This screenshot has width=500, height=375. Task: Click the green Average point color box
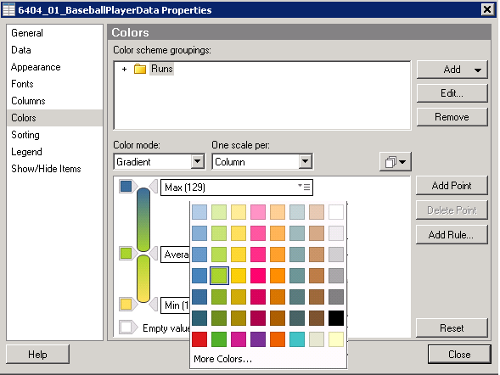pos(126,253)
